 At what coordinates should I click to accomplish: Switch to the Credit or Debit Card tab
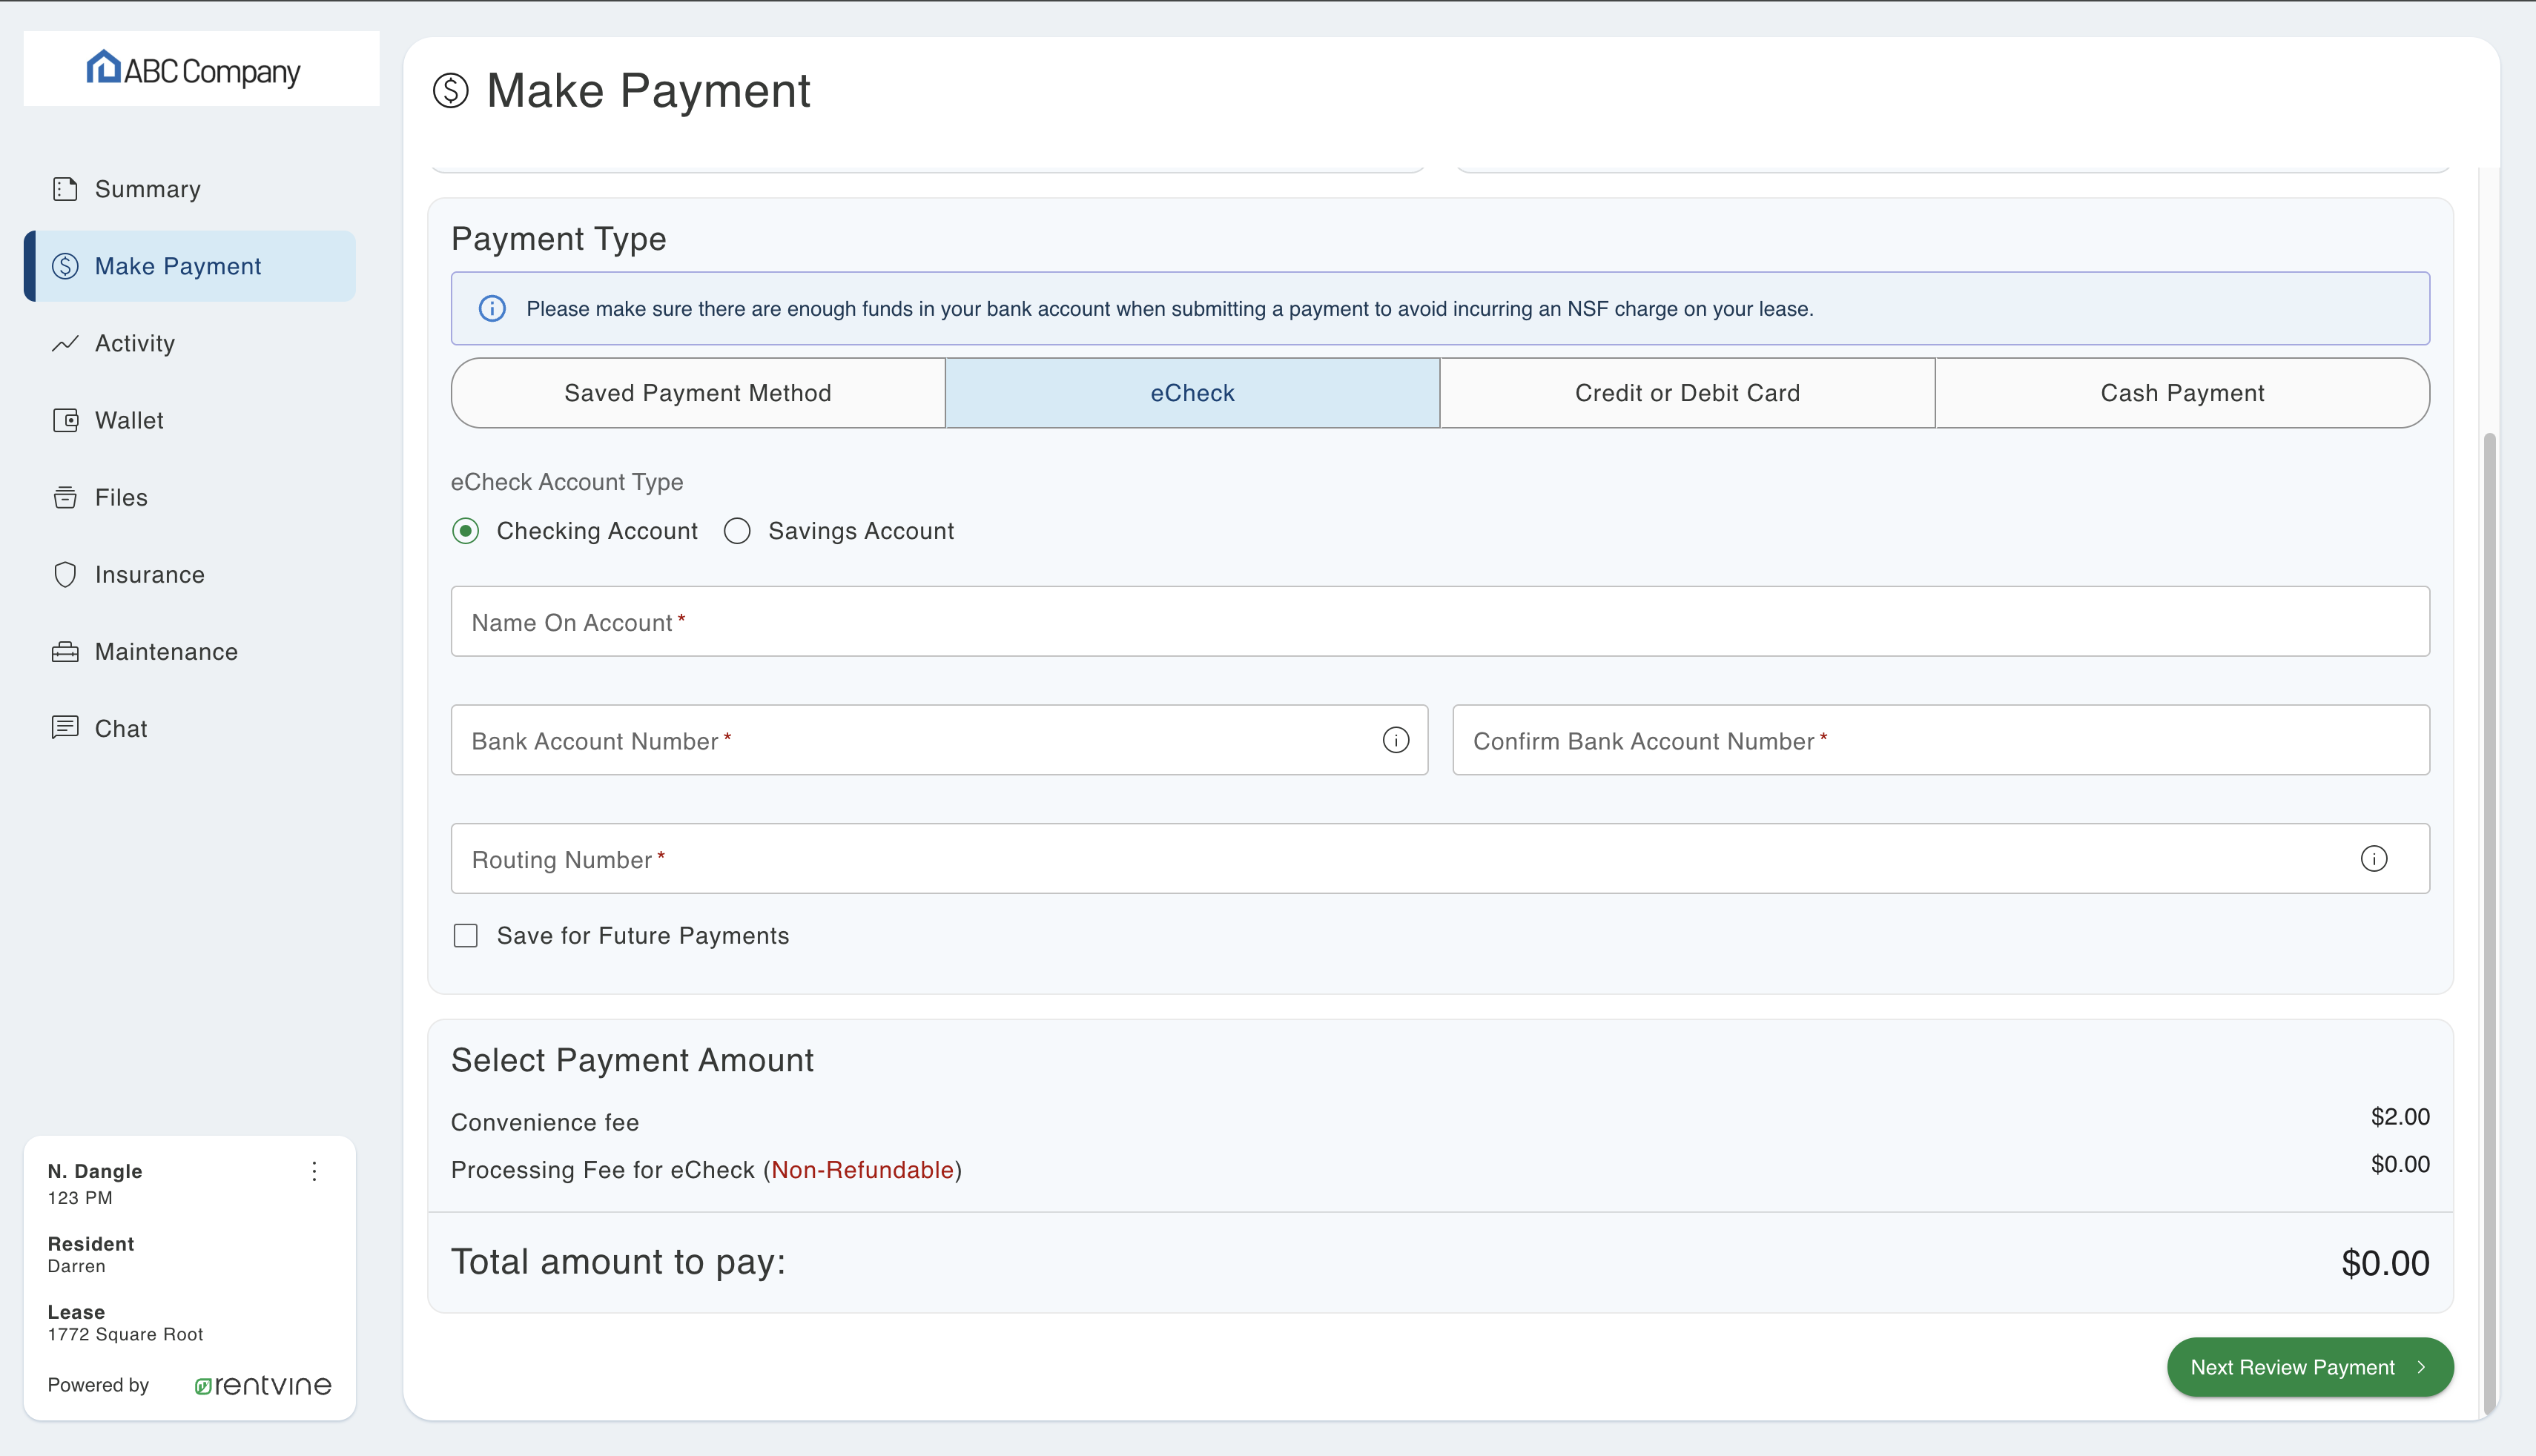point(1687,392)
